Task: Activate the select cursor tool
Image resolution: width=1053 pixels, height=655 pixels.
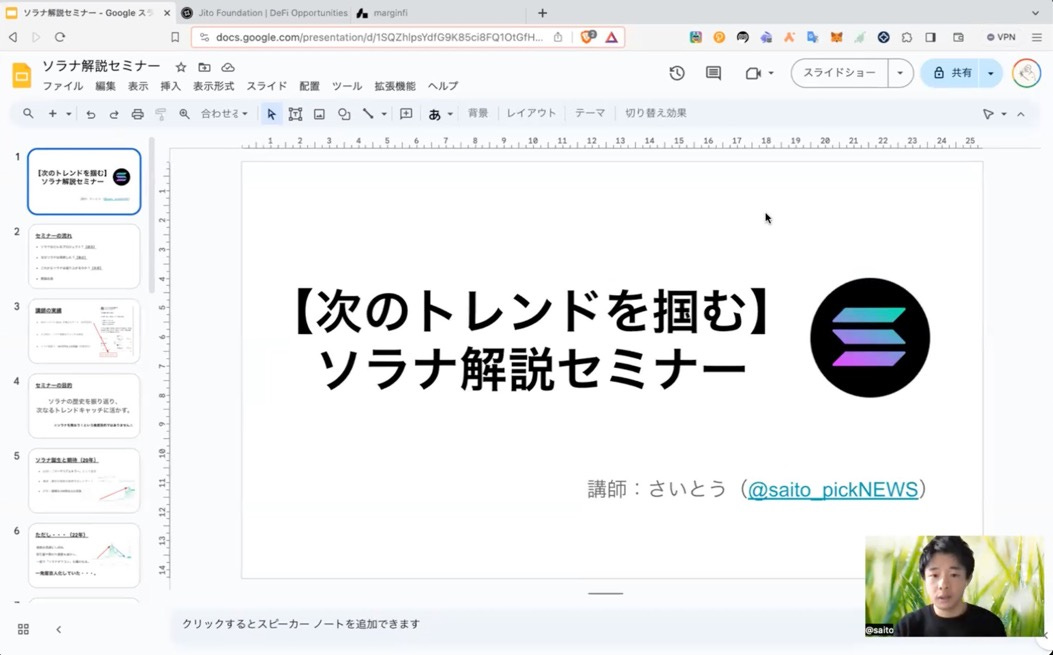Action: point(271,114)
